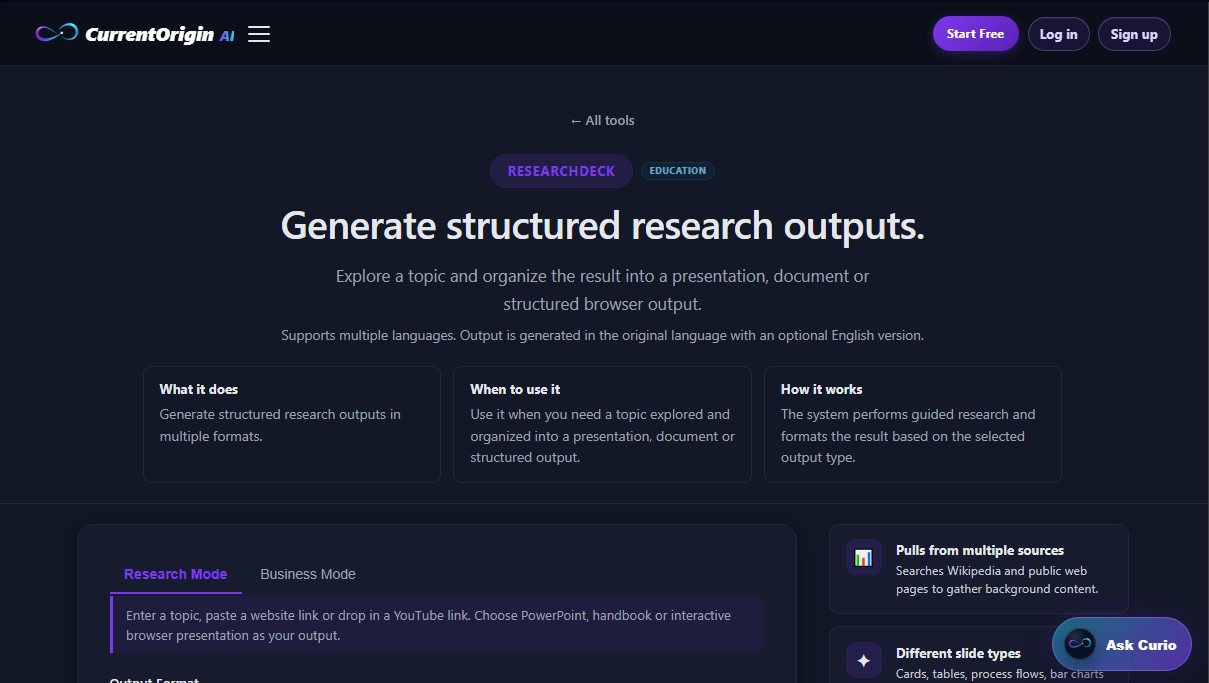Click the sparkle icon beside Different slide types
The width and height of the screenshot is (1209, 683).
tap(864, 660)
